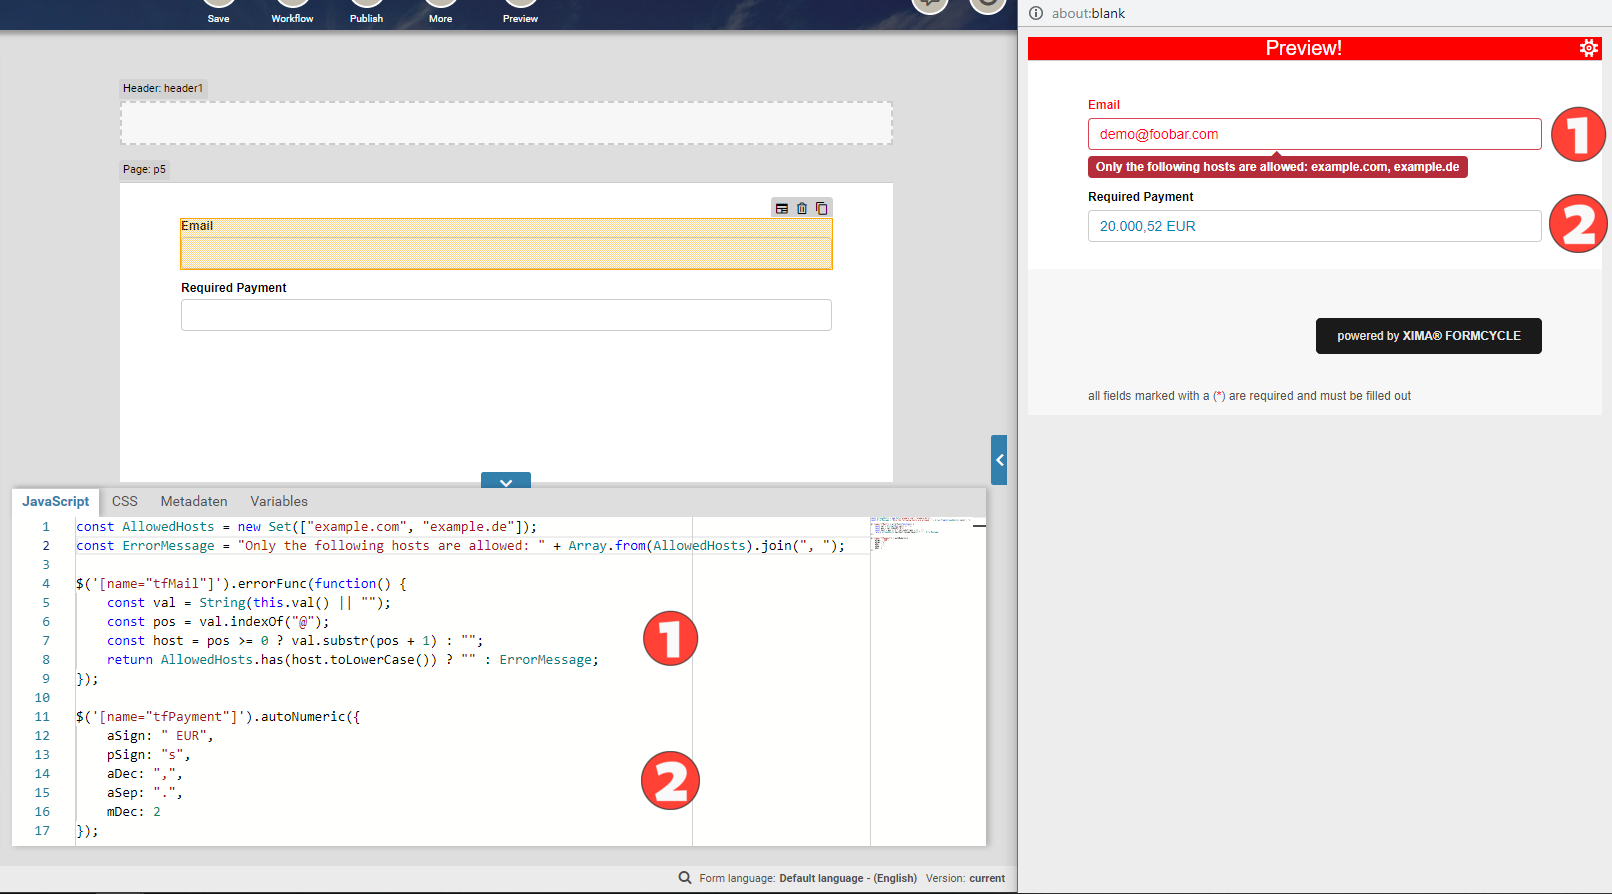The width and height of the screenshot is (1612, 894).
Task: Open the More toolbar menu
Action: [440, 12]
